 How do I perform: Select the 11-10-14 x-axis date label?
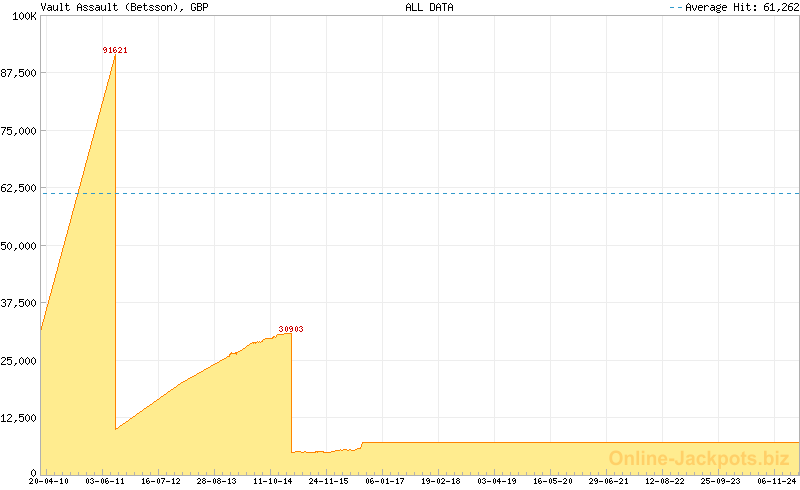273,481
